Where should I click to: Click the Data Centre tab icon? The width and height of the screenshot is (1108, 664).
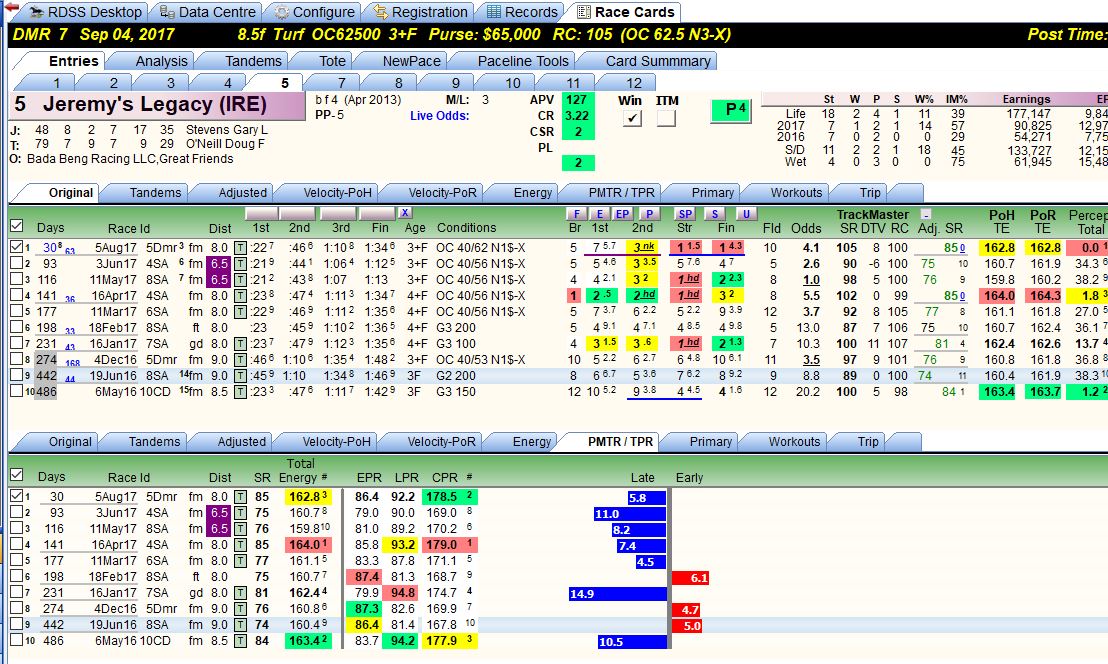(167, 12)
